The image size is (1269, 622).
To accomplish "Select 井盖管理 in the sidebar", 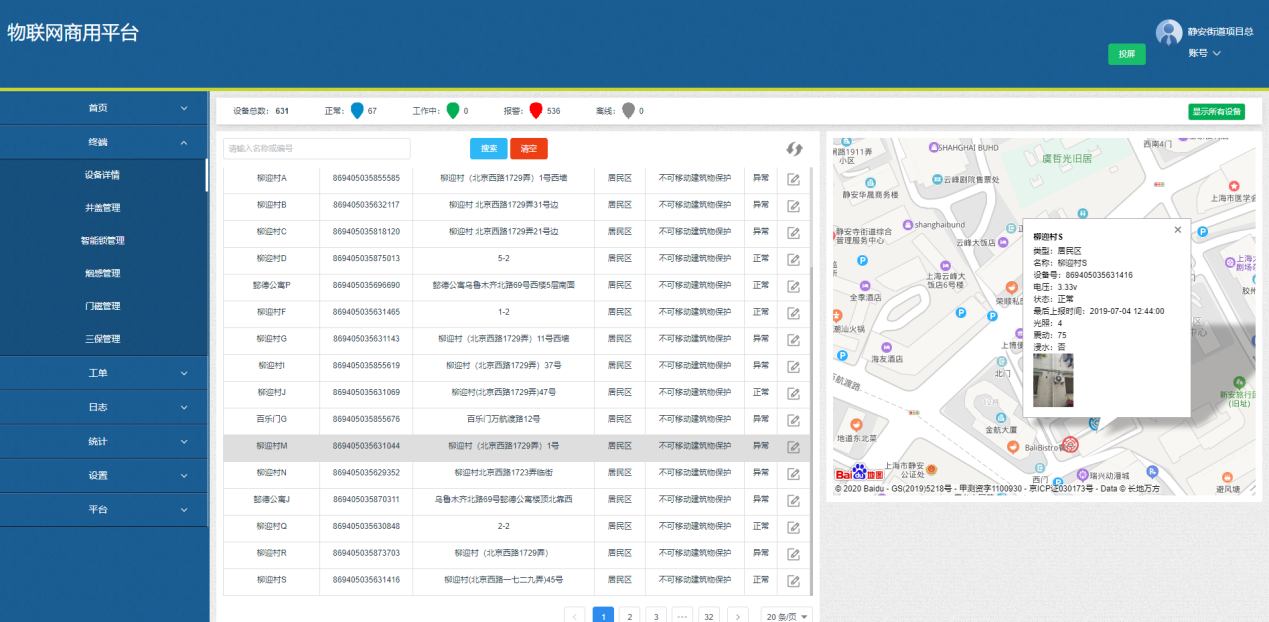I will pos(103,208).
